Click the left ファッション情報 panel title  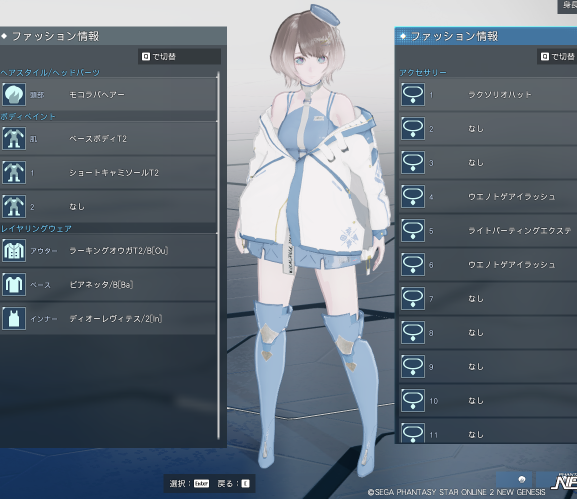pyautogui.click(x=56, y=36)
